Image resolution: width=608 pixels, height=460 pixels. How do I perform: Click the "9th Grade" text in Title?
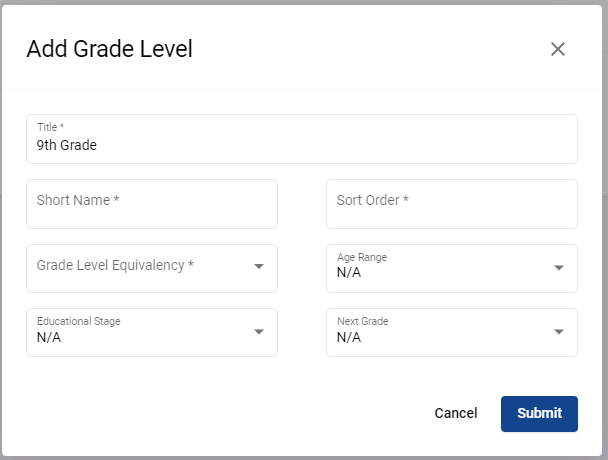67,145
